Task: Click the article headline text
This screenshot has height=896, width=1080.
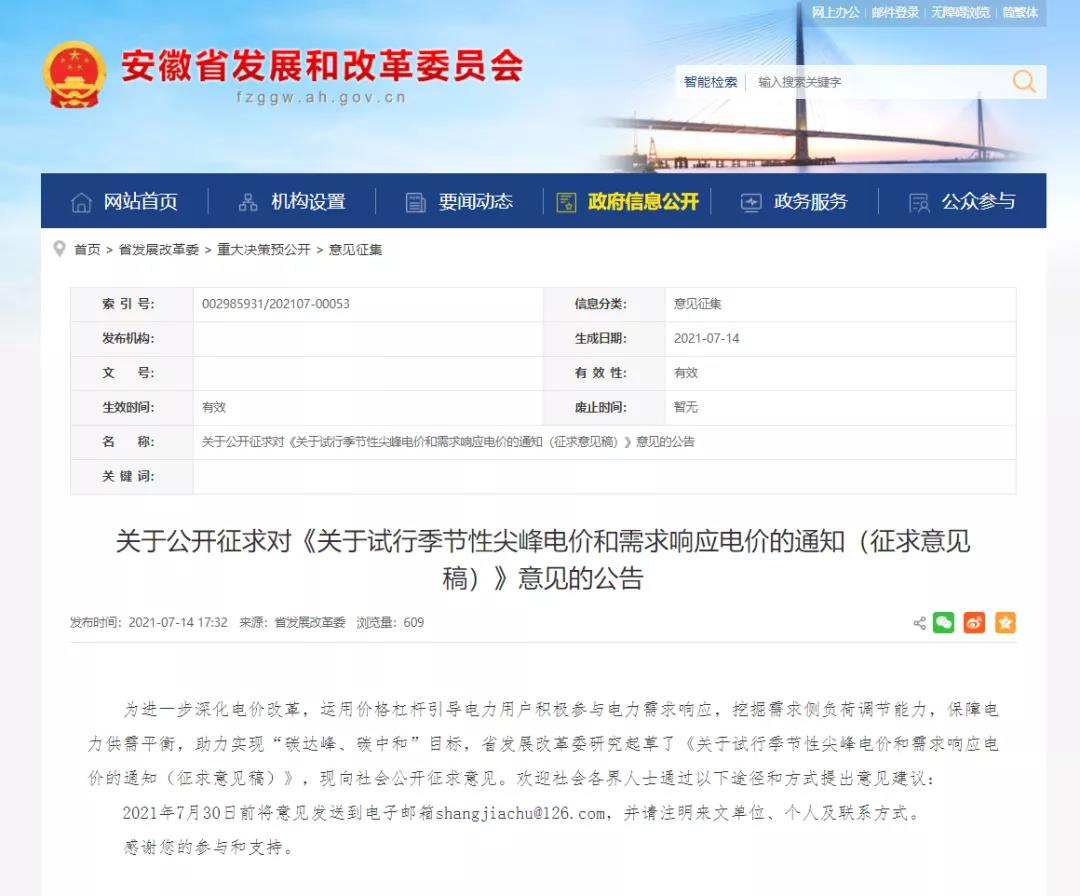Action: 543,559
